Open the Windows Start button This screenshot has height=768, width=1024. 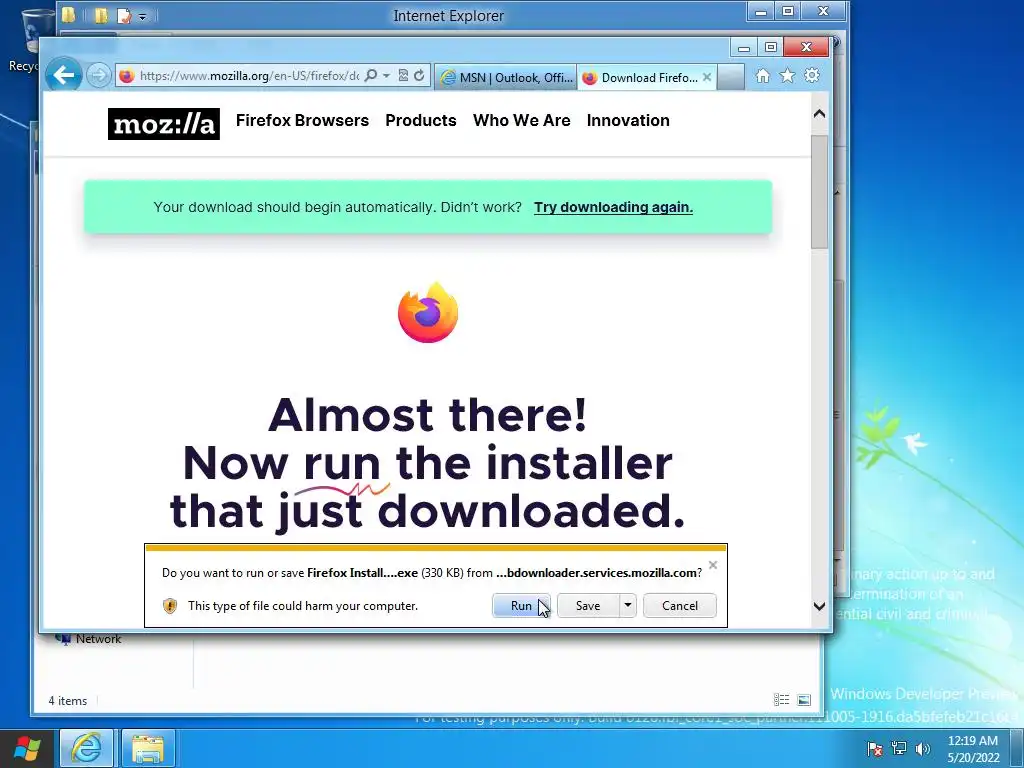tap(27, 748)
